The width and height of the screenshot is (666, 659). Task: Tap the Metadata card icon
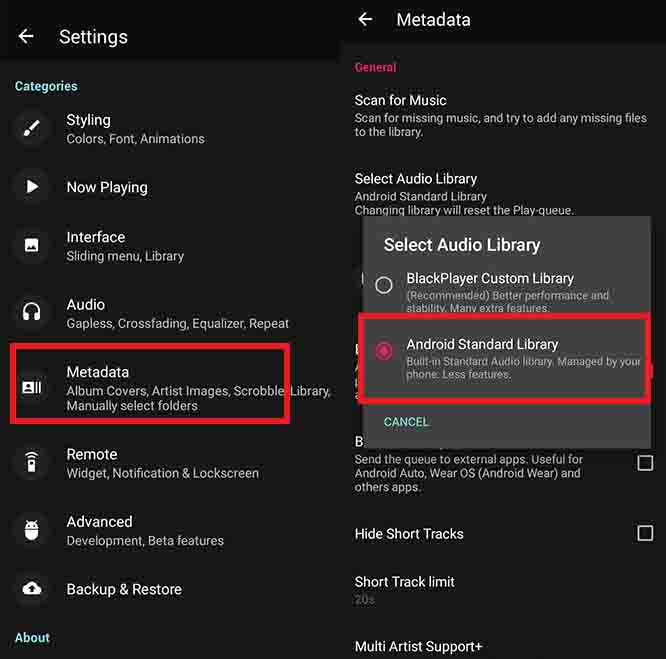tap(32, 387)
